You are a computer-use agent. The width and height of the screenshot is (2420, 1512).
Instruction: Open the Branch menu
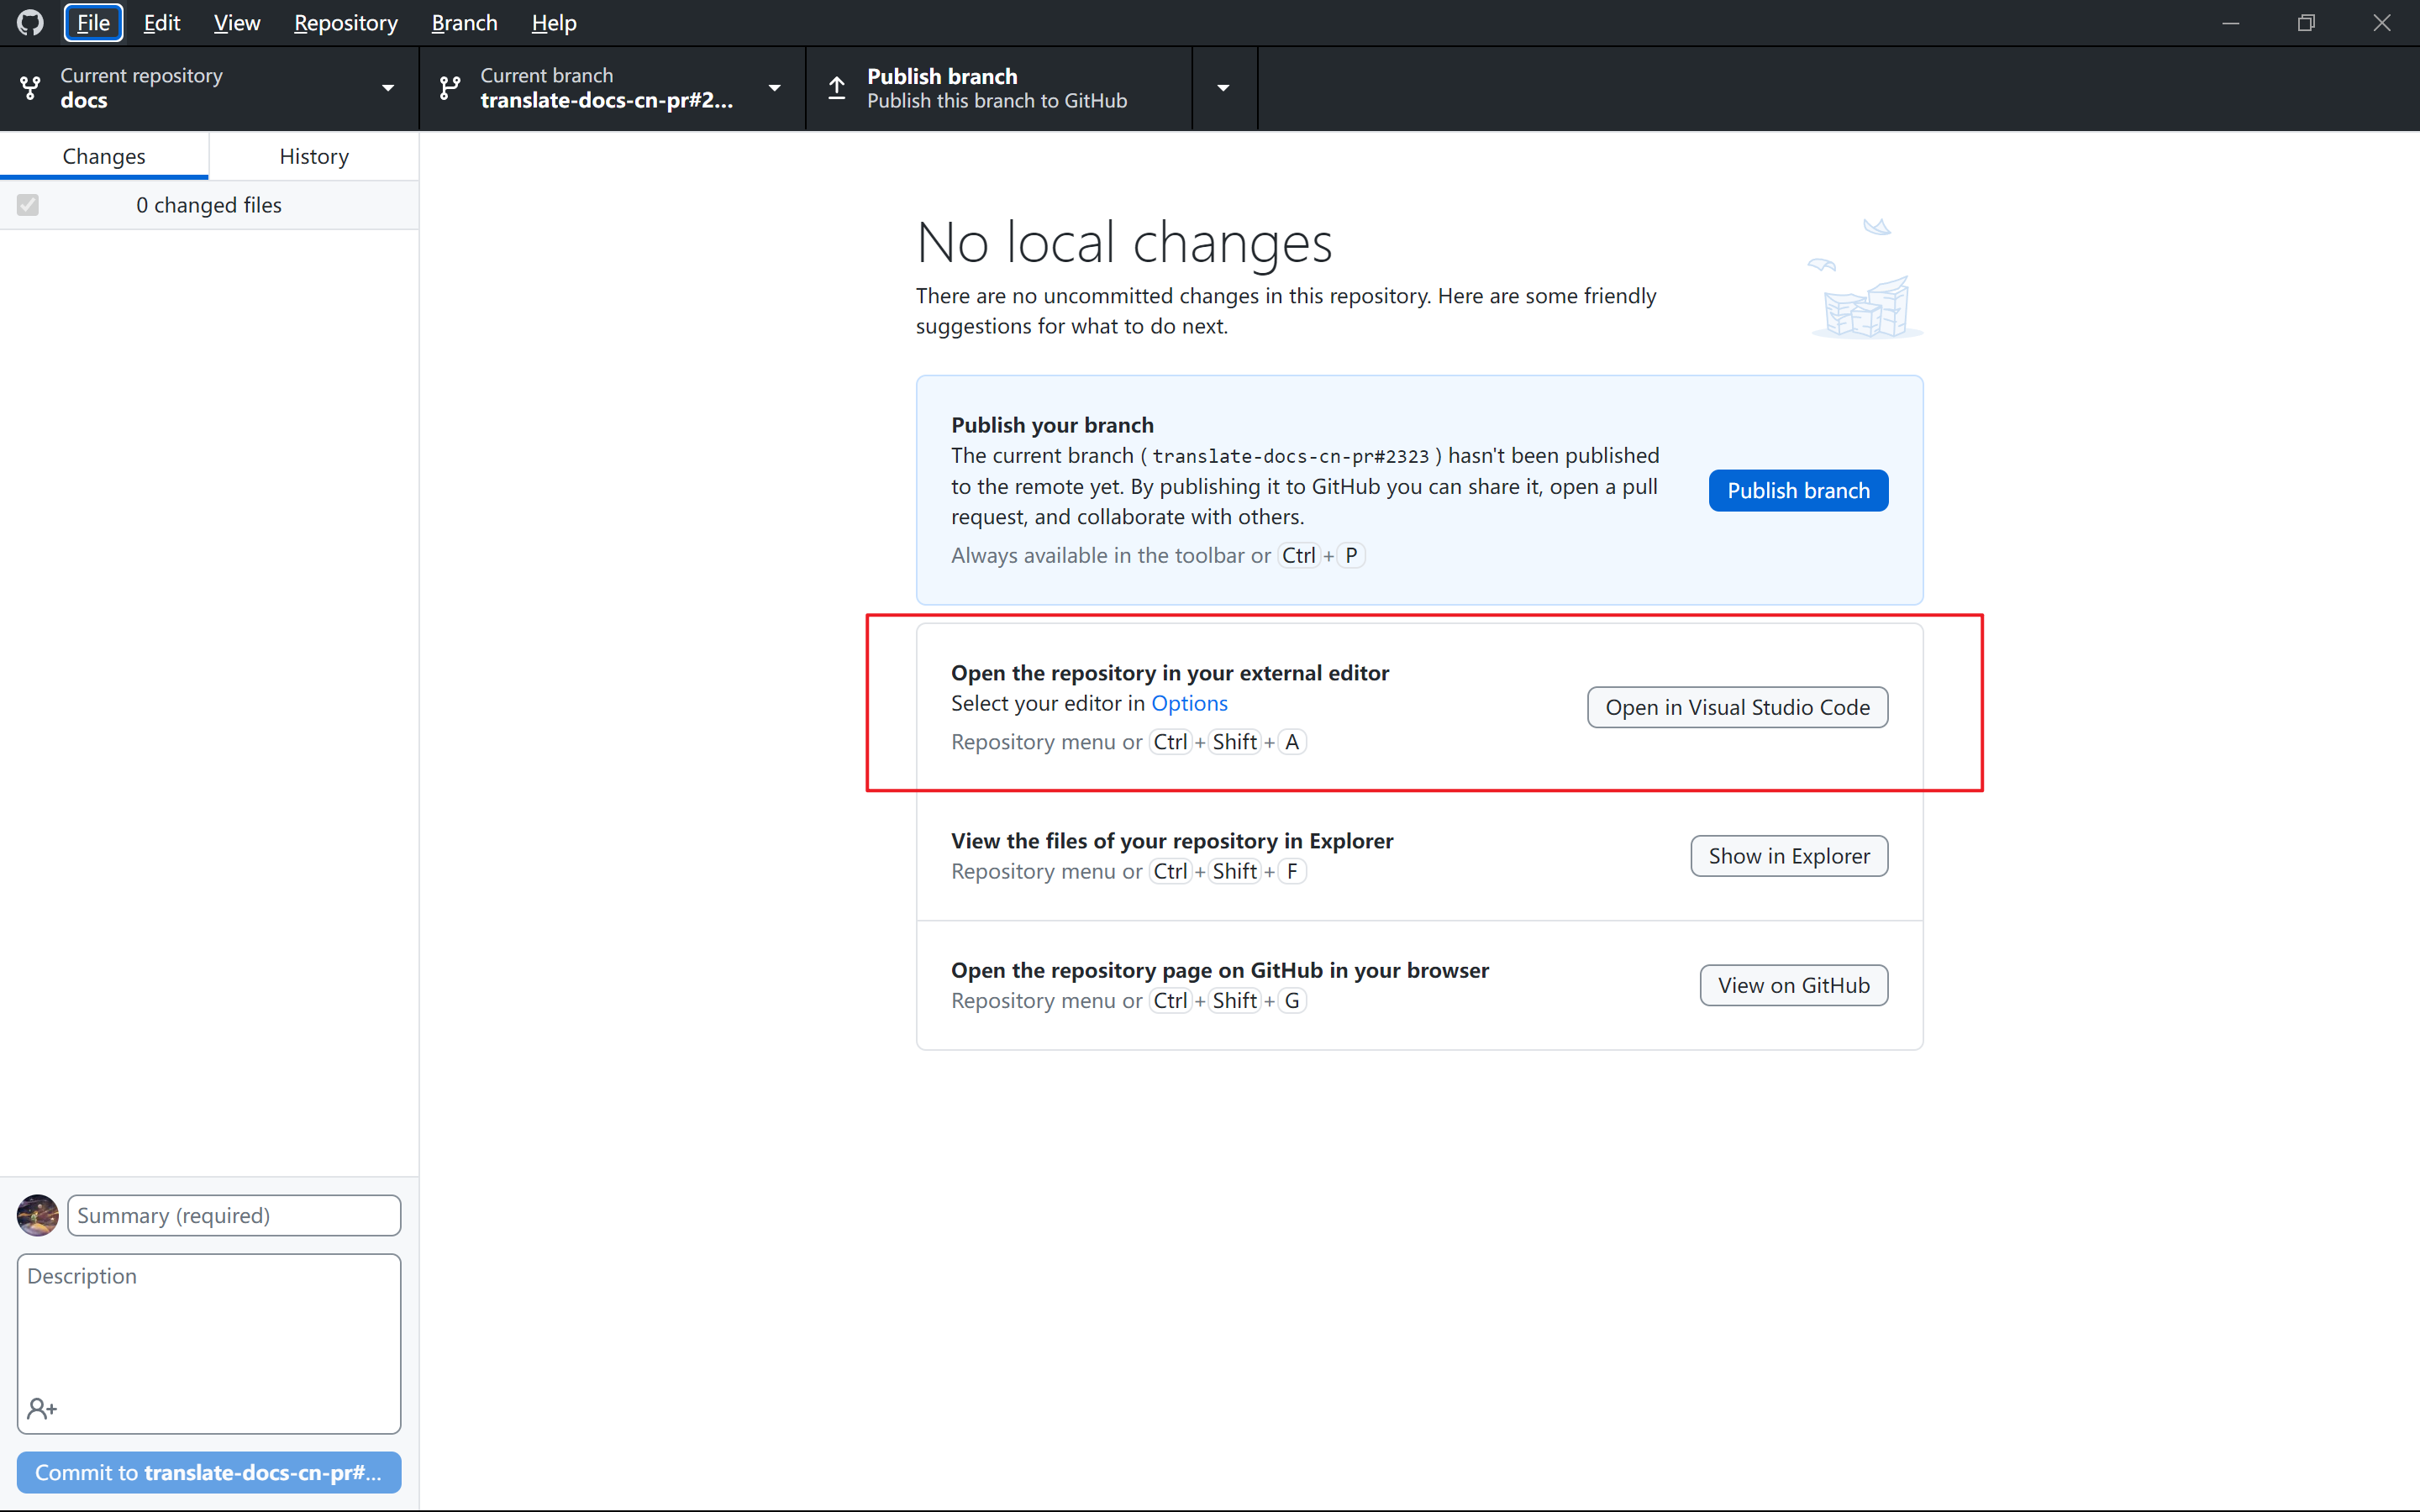(464, 22)
